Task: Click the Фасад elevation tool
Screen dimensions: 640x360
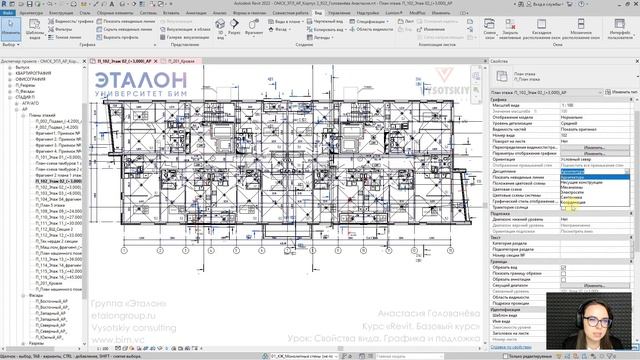Action: pyautogui.click(x=280, y=29)
